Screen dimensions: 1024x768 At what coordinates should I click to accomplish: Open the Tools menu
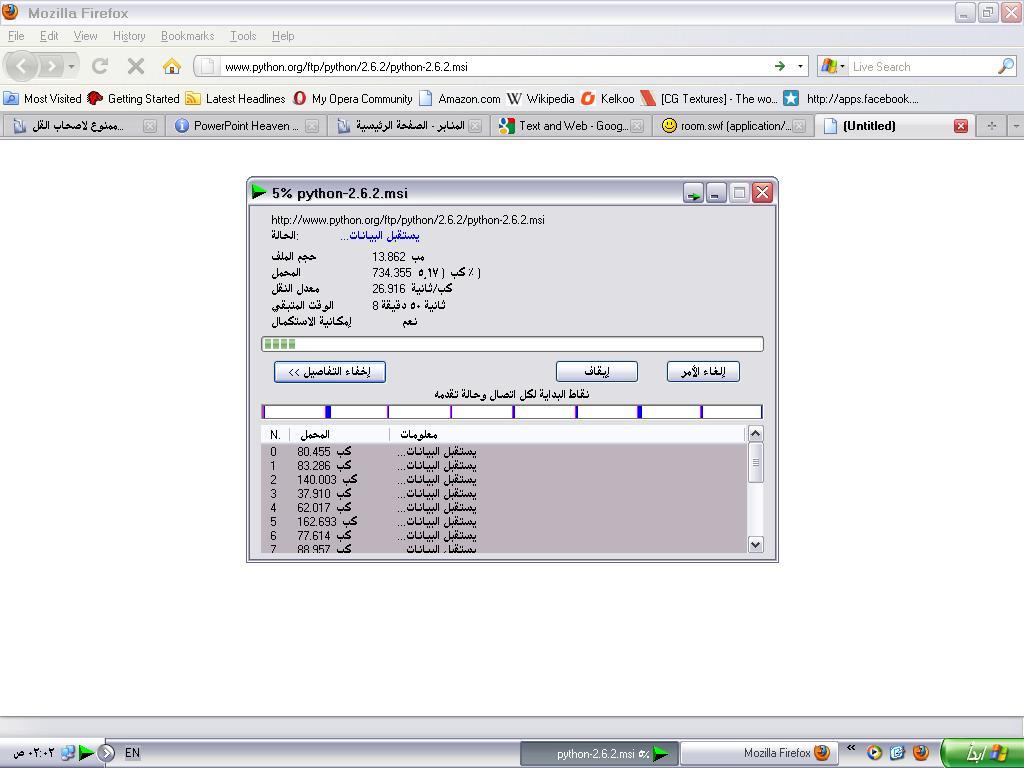243,36
